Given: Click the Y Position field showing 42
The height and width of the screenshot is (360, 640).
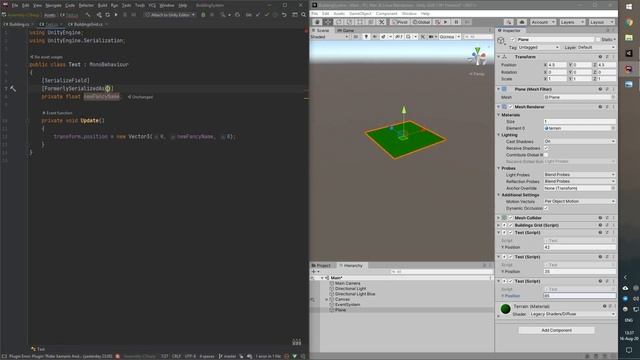Looking at the screenshot, I should click(x=579, y=247).
